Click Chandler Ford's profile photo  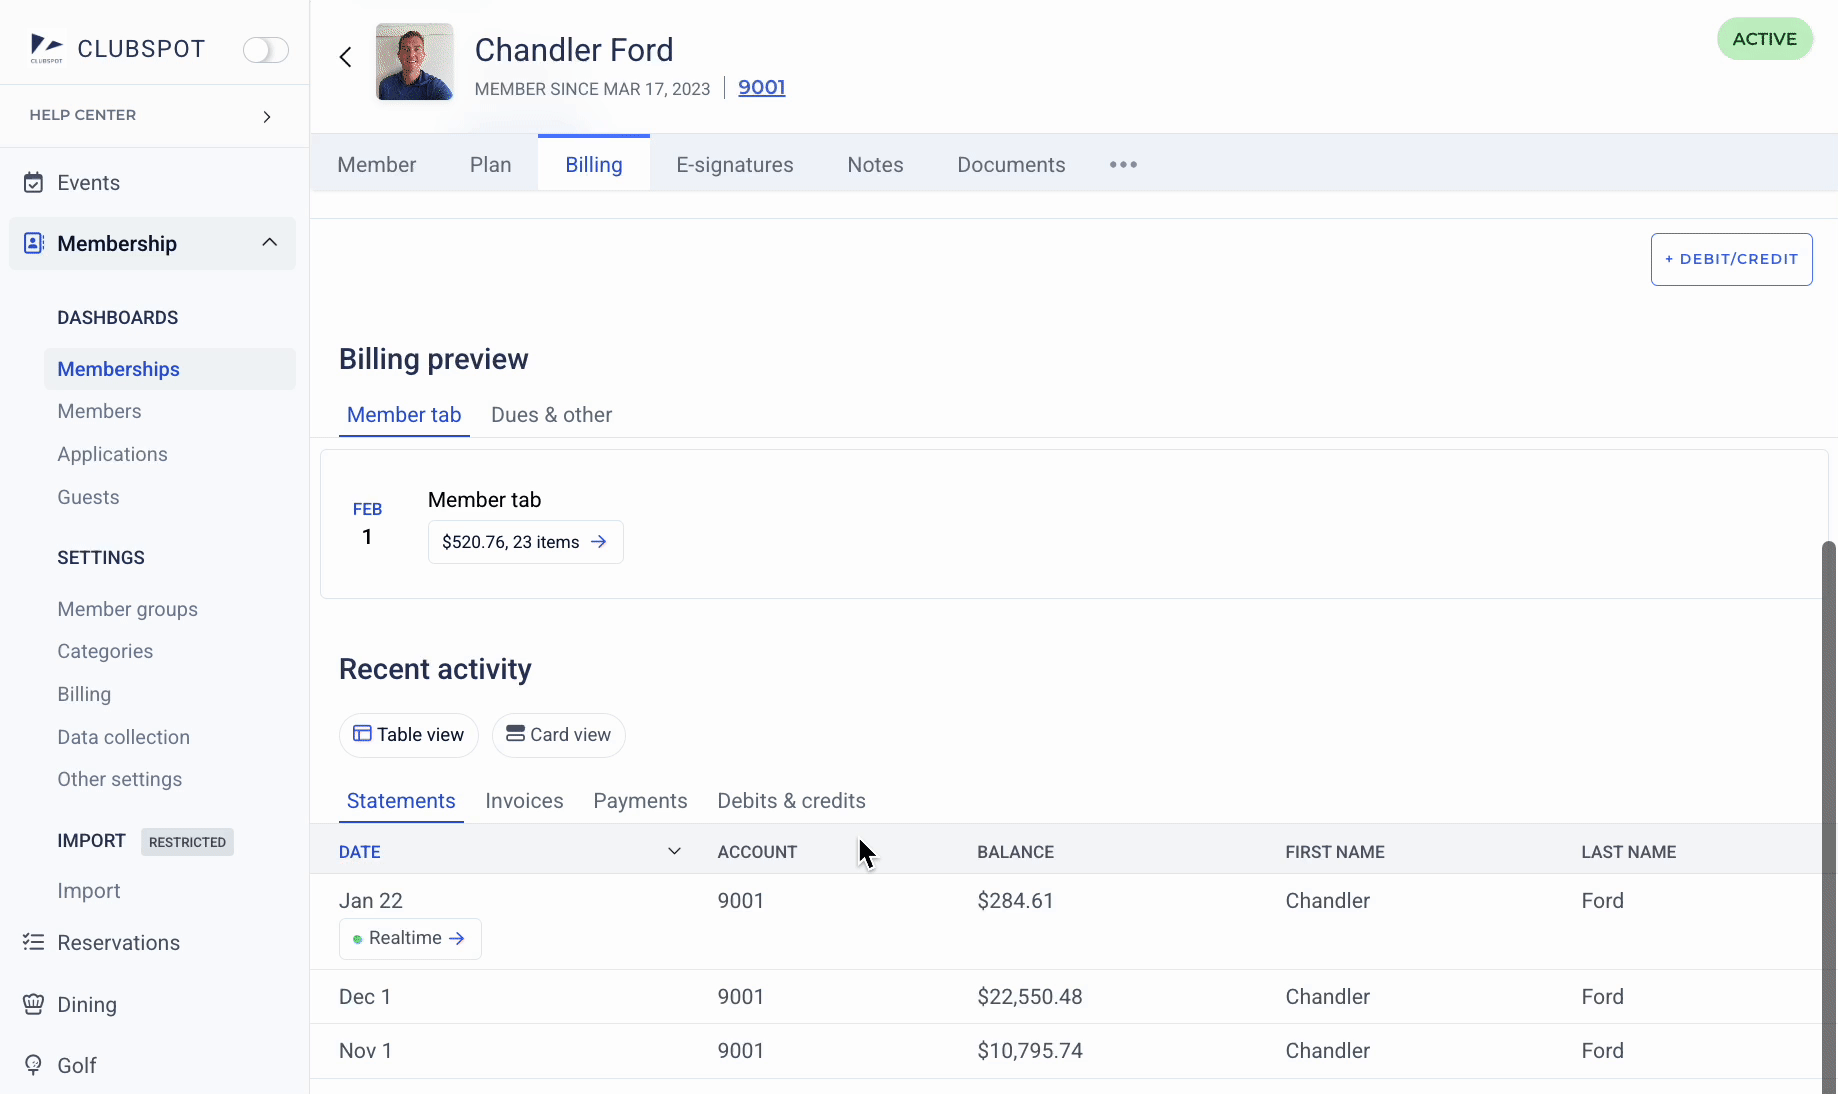(415, 62)
